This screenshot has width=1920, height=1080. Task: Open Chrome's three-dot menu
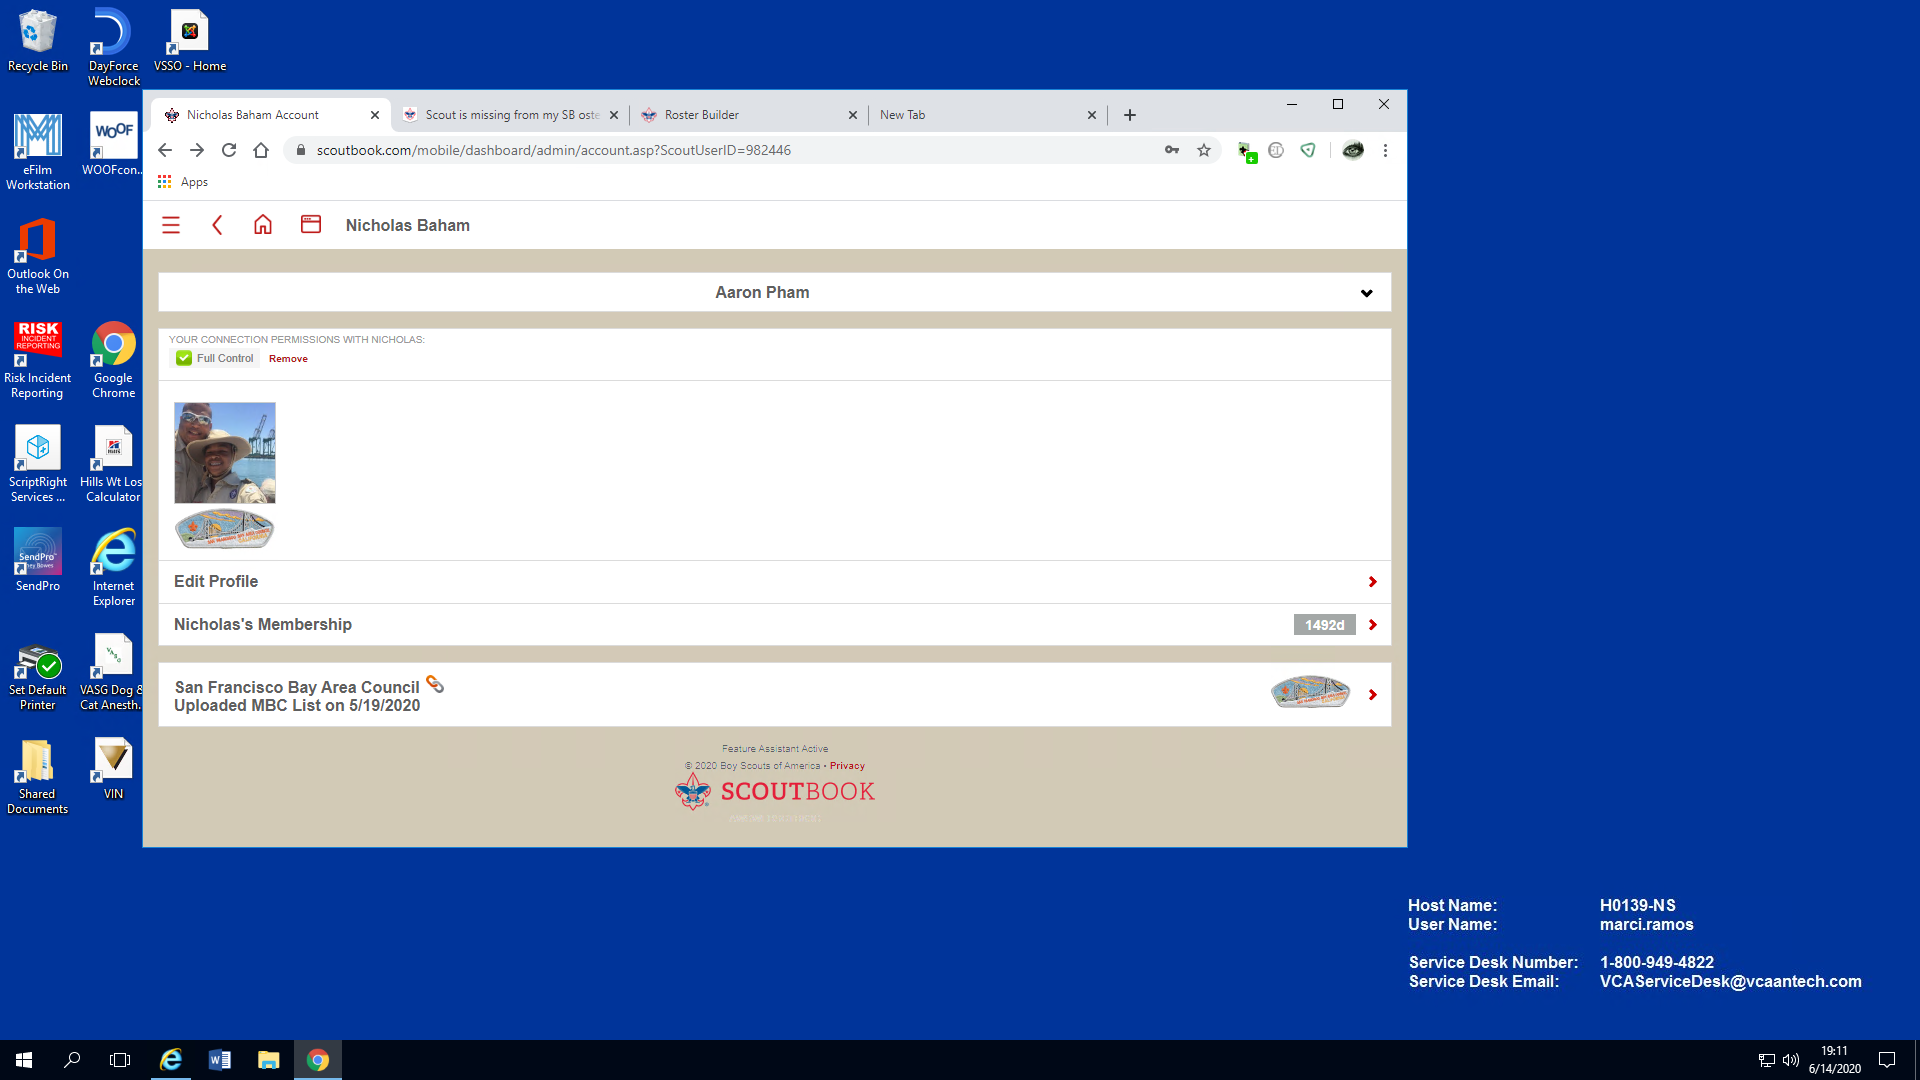coord(1385,150)
